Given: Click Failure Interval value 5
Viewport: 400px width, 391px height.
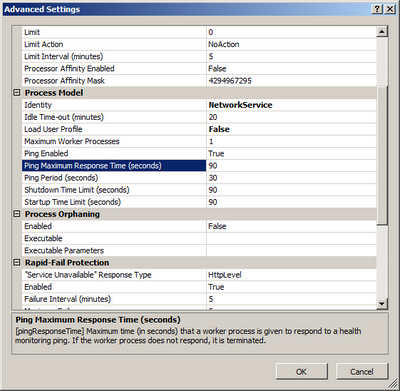Looking at the screenshot, I should tap(291, 299).
